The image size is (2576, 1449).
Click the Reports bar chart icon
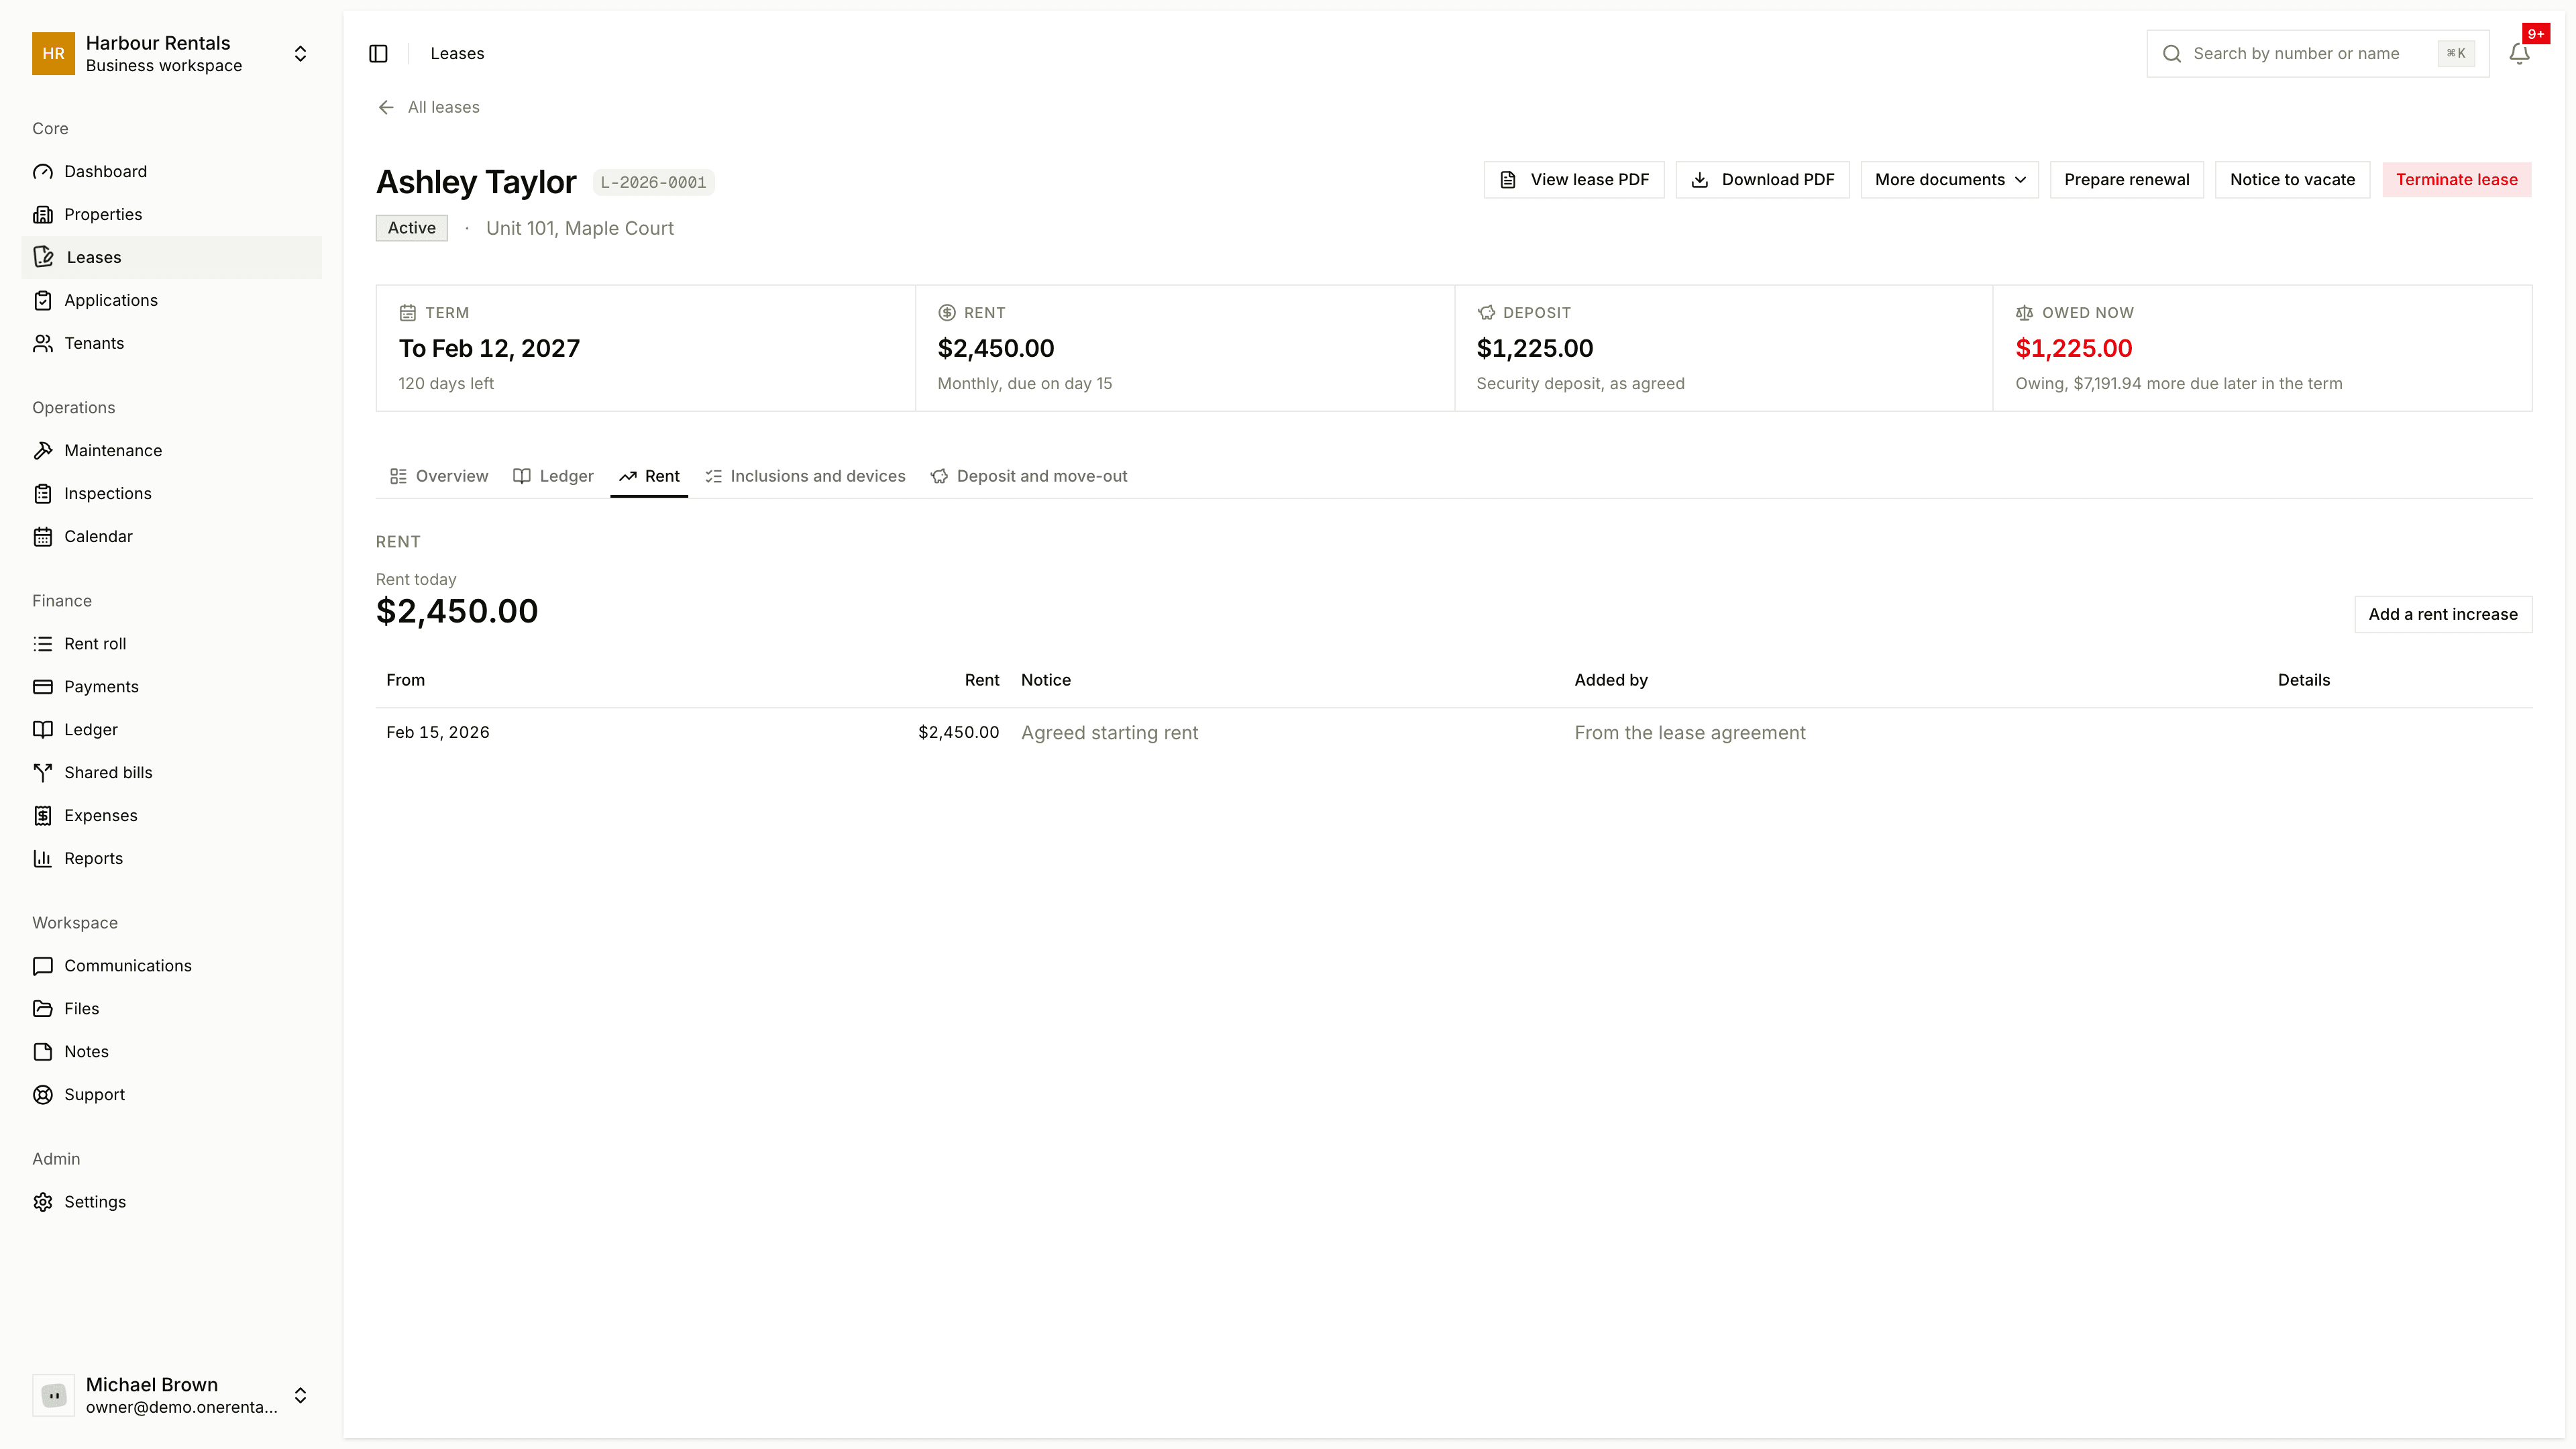click(x=43, y=859)
